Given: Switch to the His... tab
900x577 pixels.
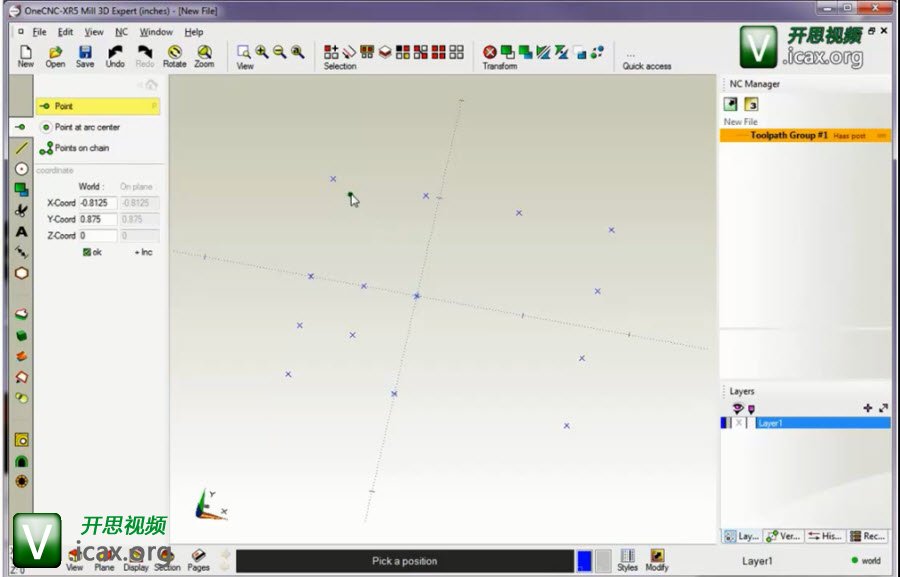Looking at the screenshot, I should 825,536.
